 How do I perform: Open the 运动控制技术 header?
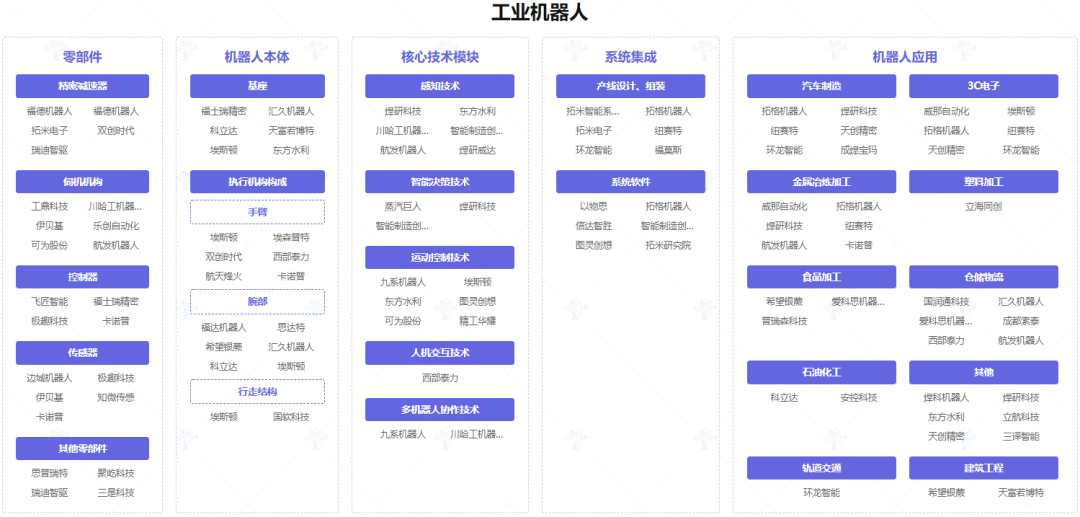click(x=439, y=257)
